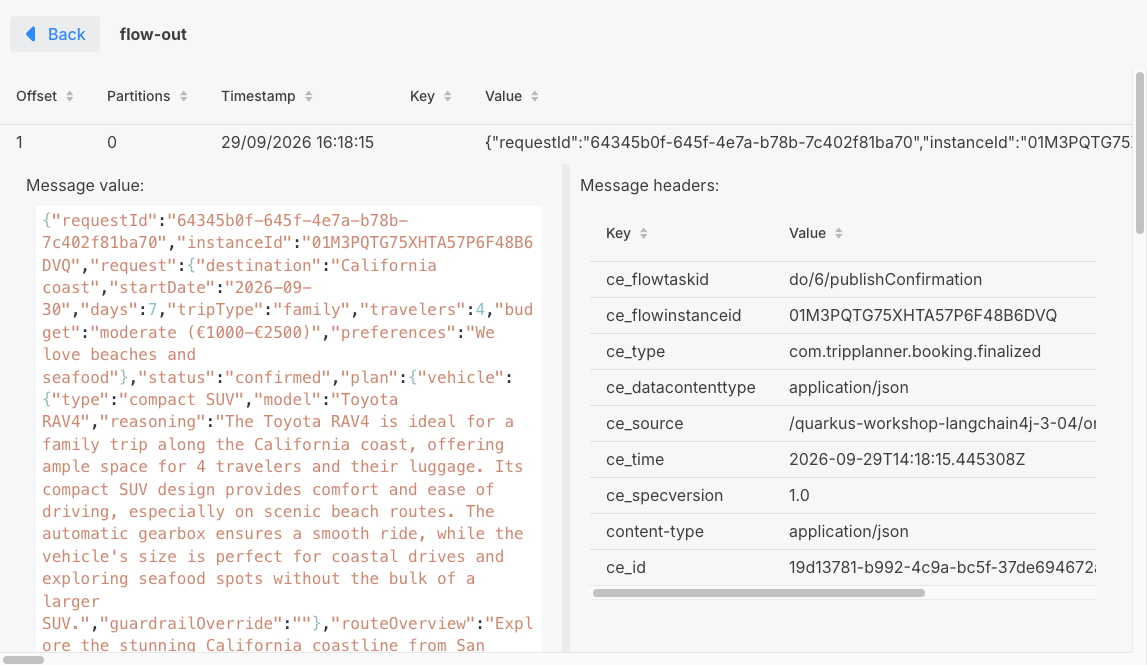Click the bottom horizontal page scrollbar
The width and height of the screenshot is (1147, 665).
click(x=23, y=660)
